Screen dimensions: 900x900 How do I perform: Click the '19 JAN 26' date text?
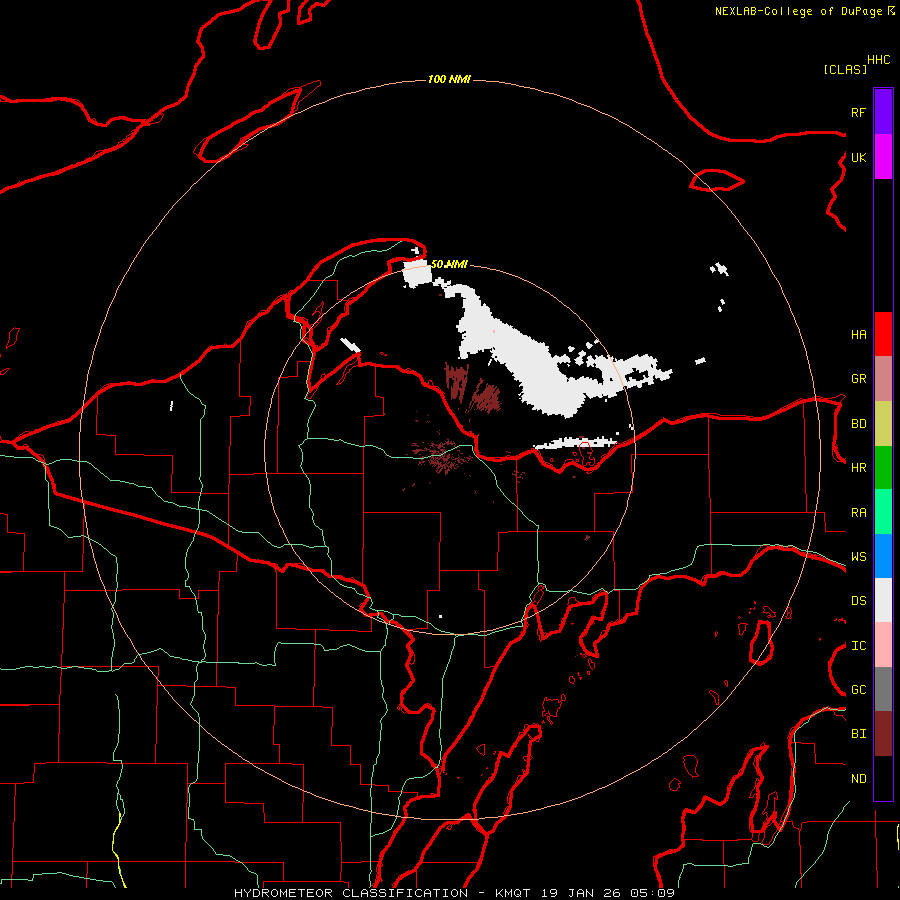coord(580,893)
